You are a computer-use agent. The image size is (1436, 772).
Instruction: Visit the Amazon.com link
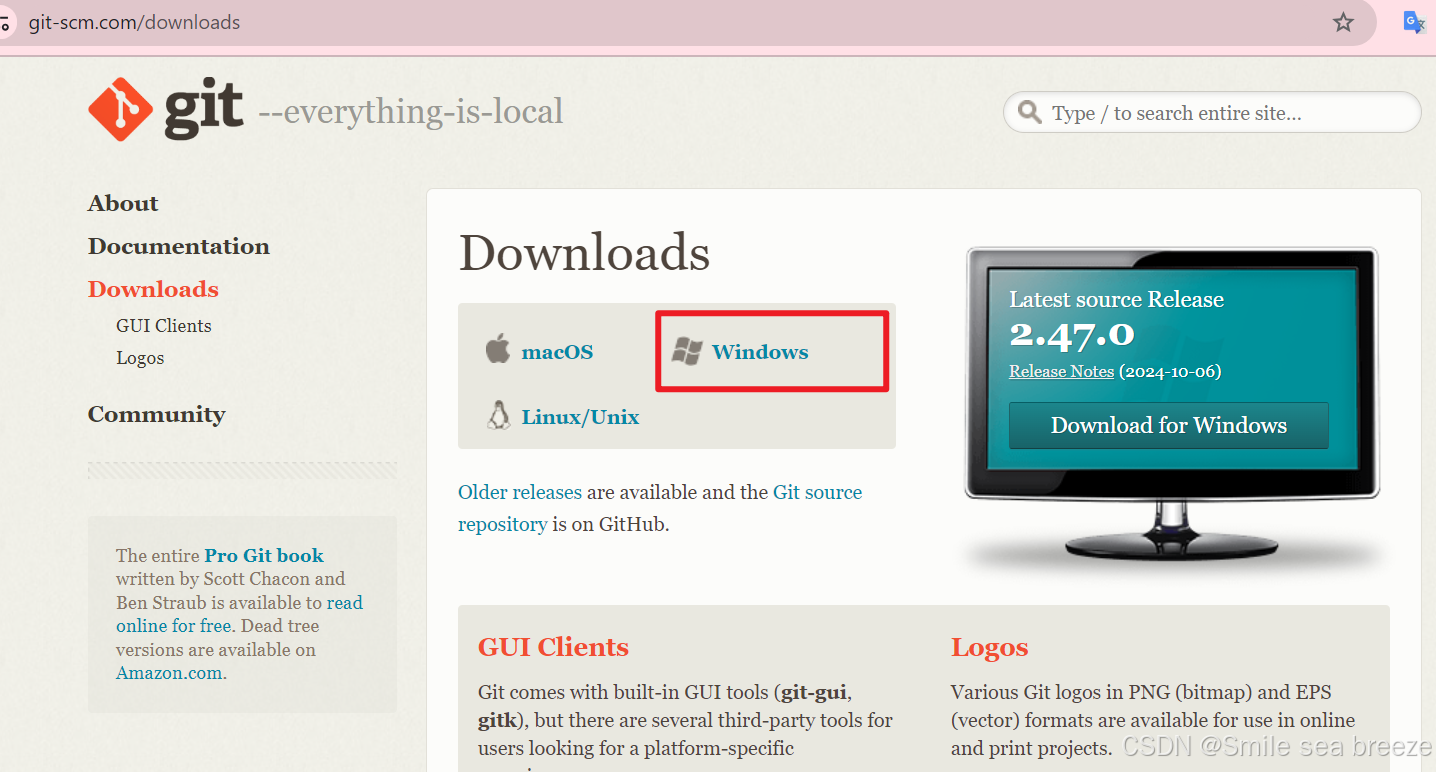pos(169,673)
